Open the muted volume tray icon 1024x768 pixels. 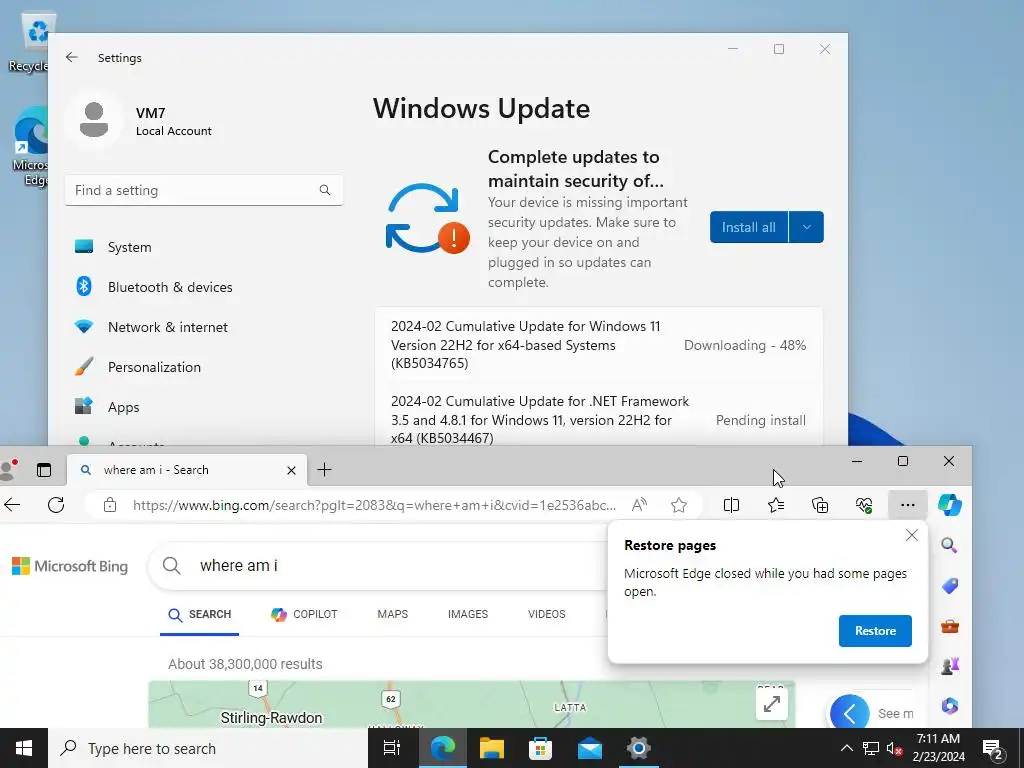pos(895,748)
